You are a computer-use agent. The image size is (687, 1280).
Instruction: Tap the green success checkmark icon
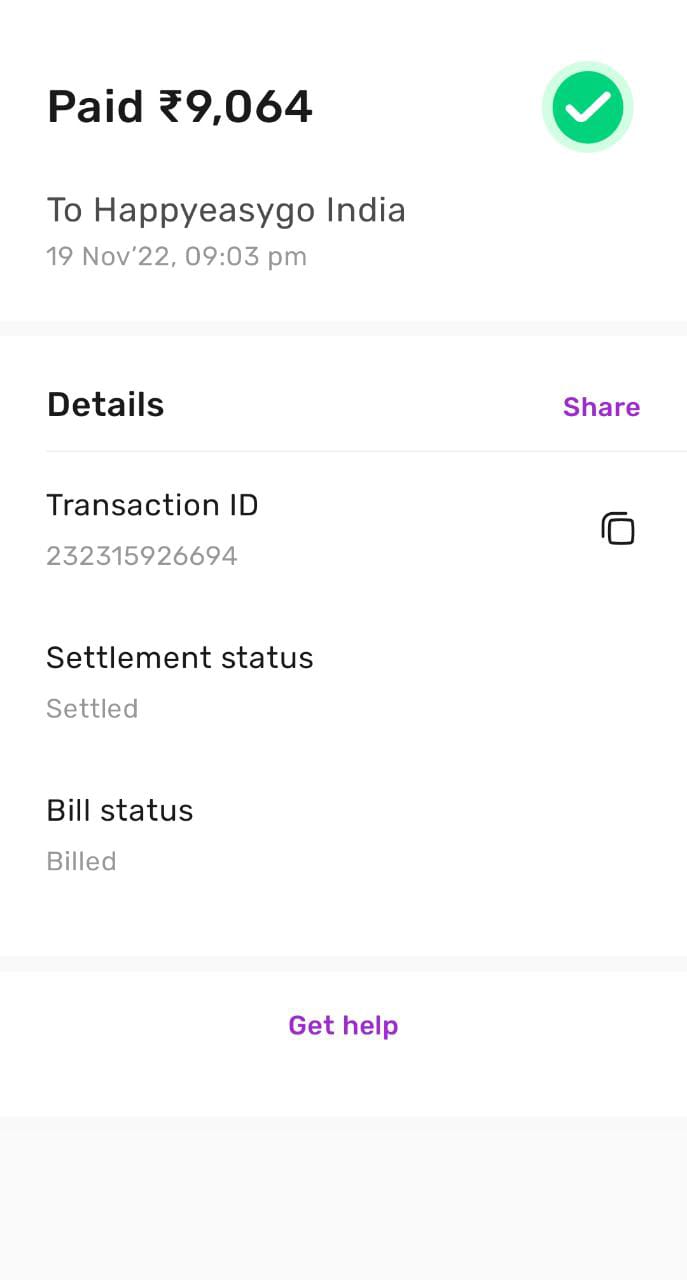pyautogui.click(x=588, y=106)
